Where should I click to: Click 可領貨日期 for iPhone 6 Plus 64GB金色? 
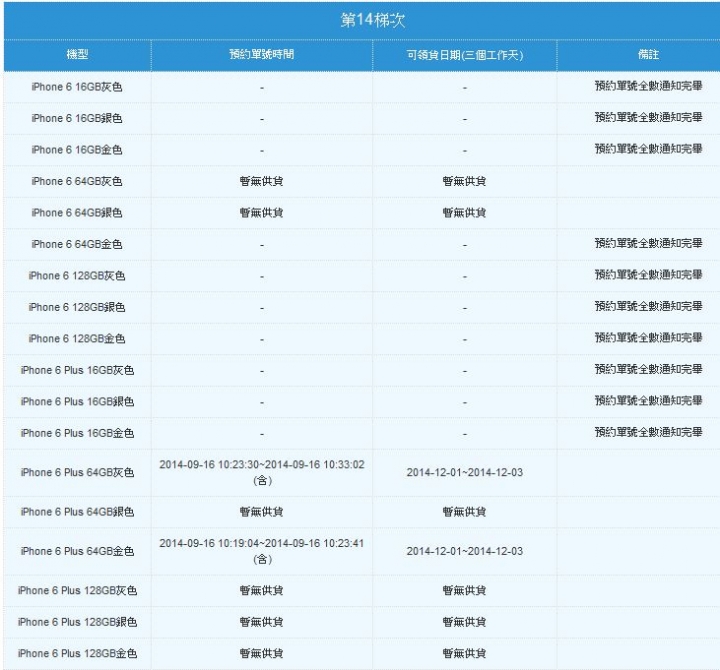[465, 551]
